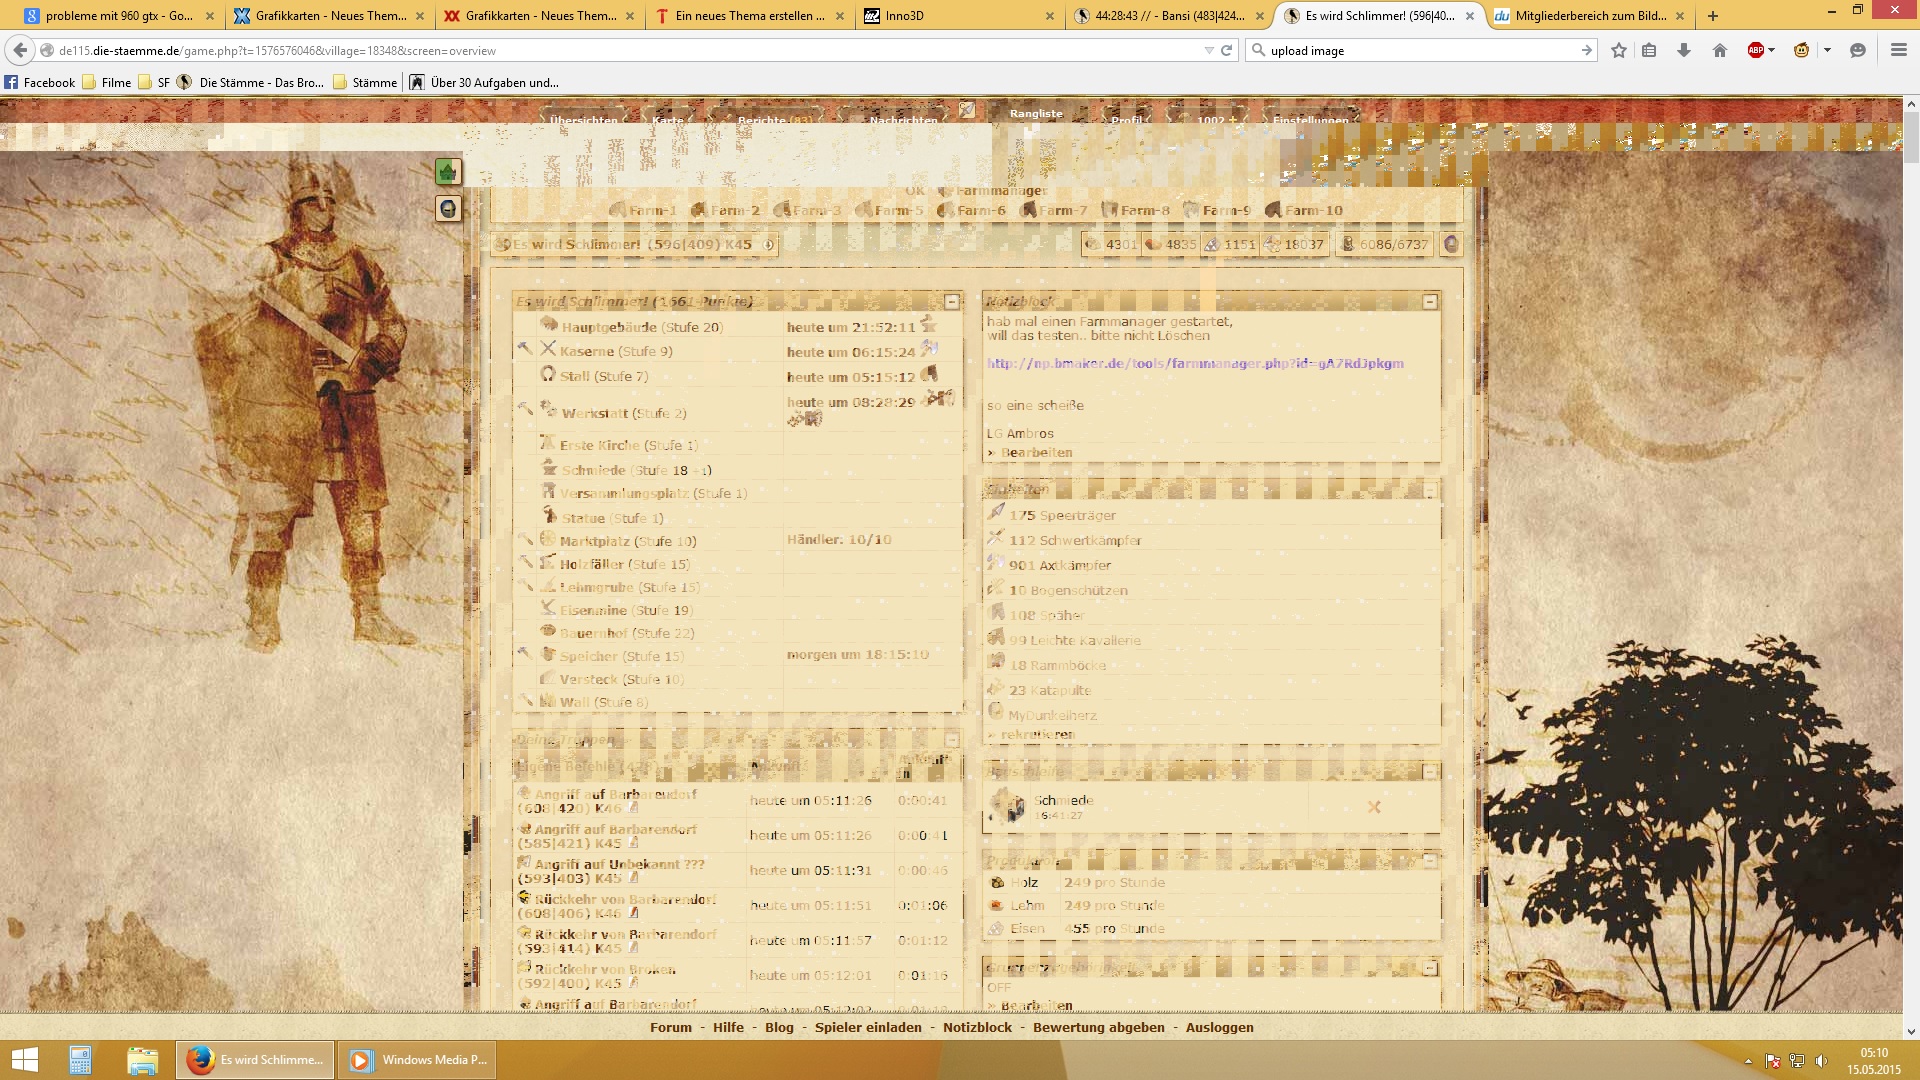Open the Firefox hamburger menu
This screenshot has width=1920, height=1080.
coord(1898,50)
